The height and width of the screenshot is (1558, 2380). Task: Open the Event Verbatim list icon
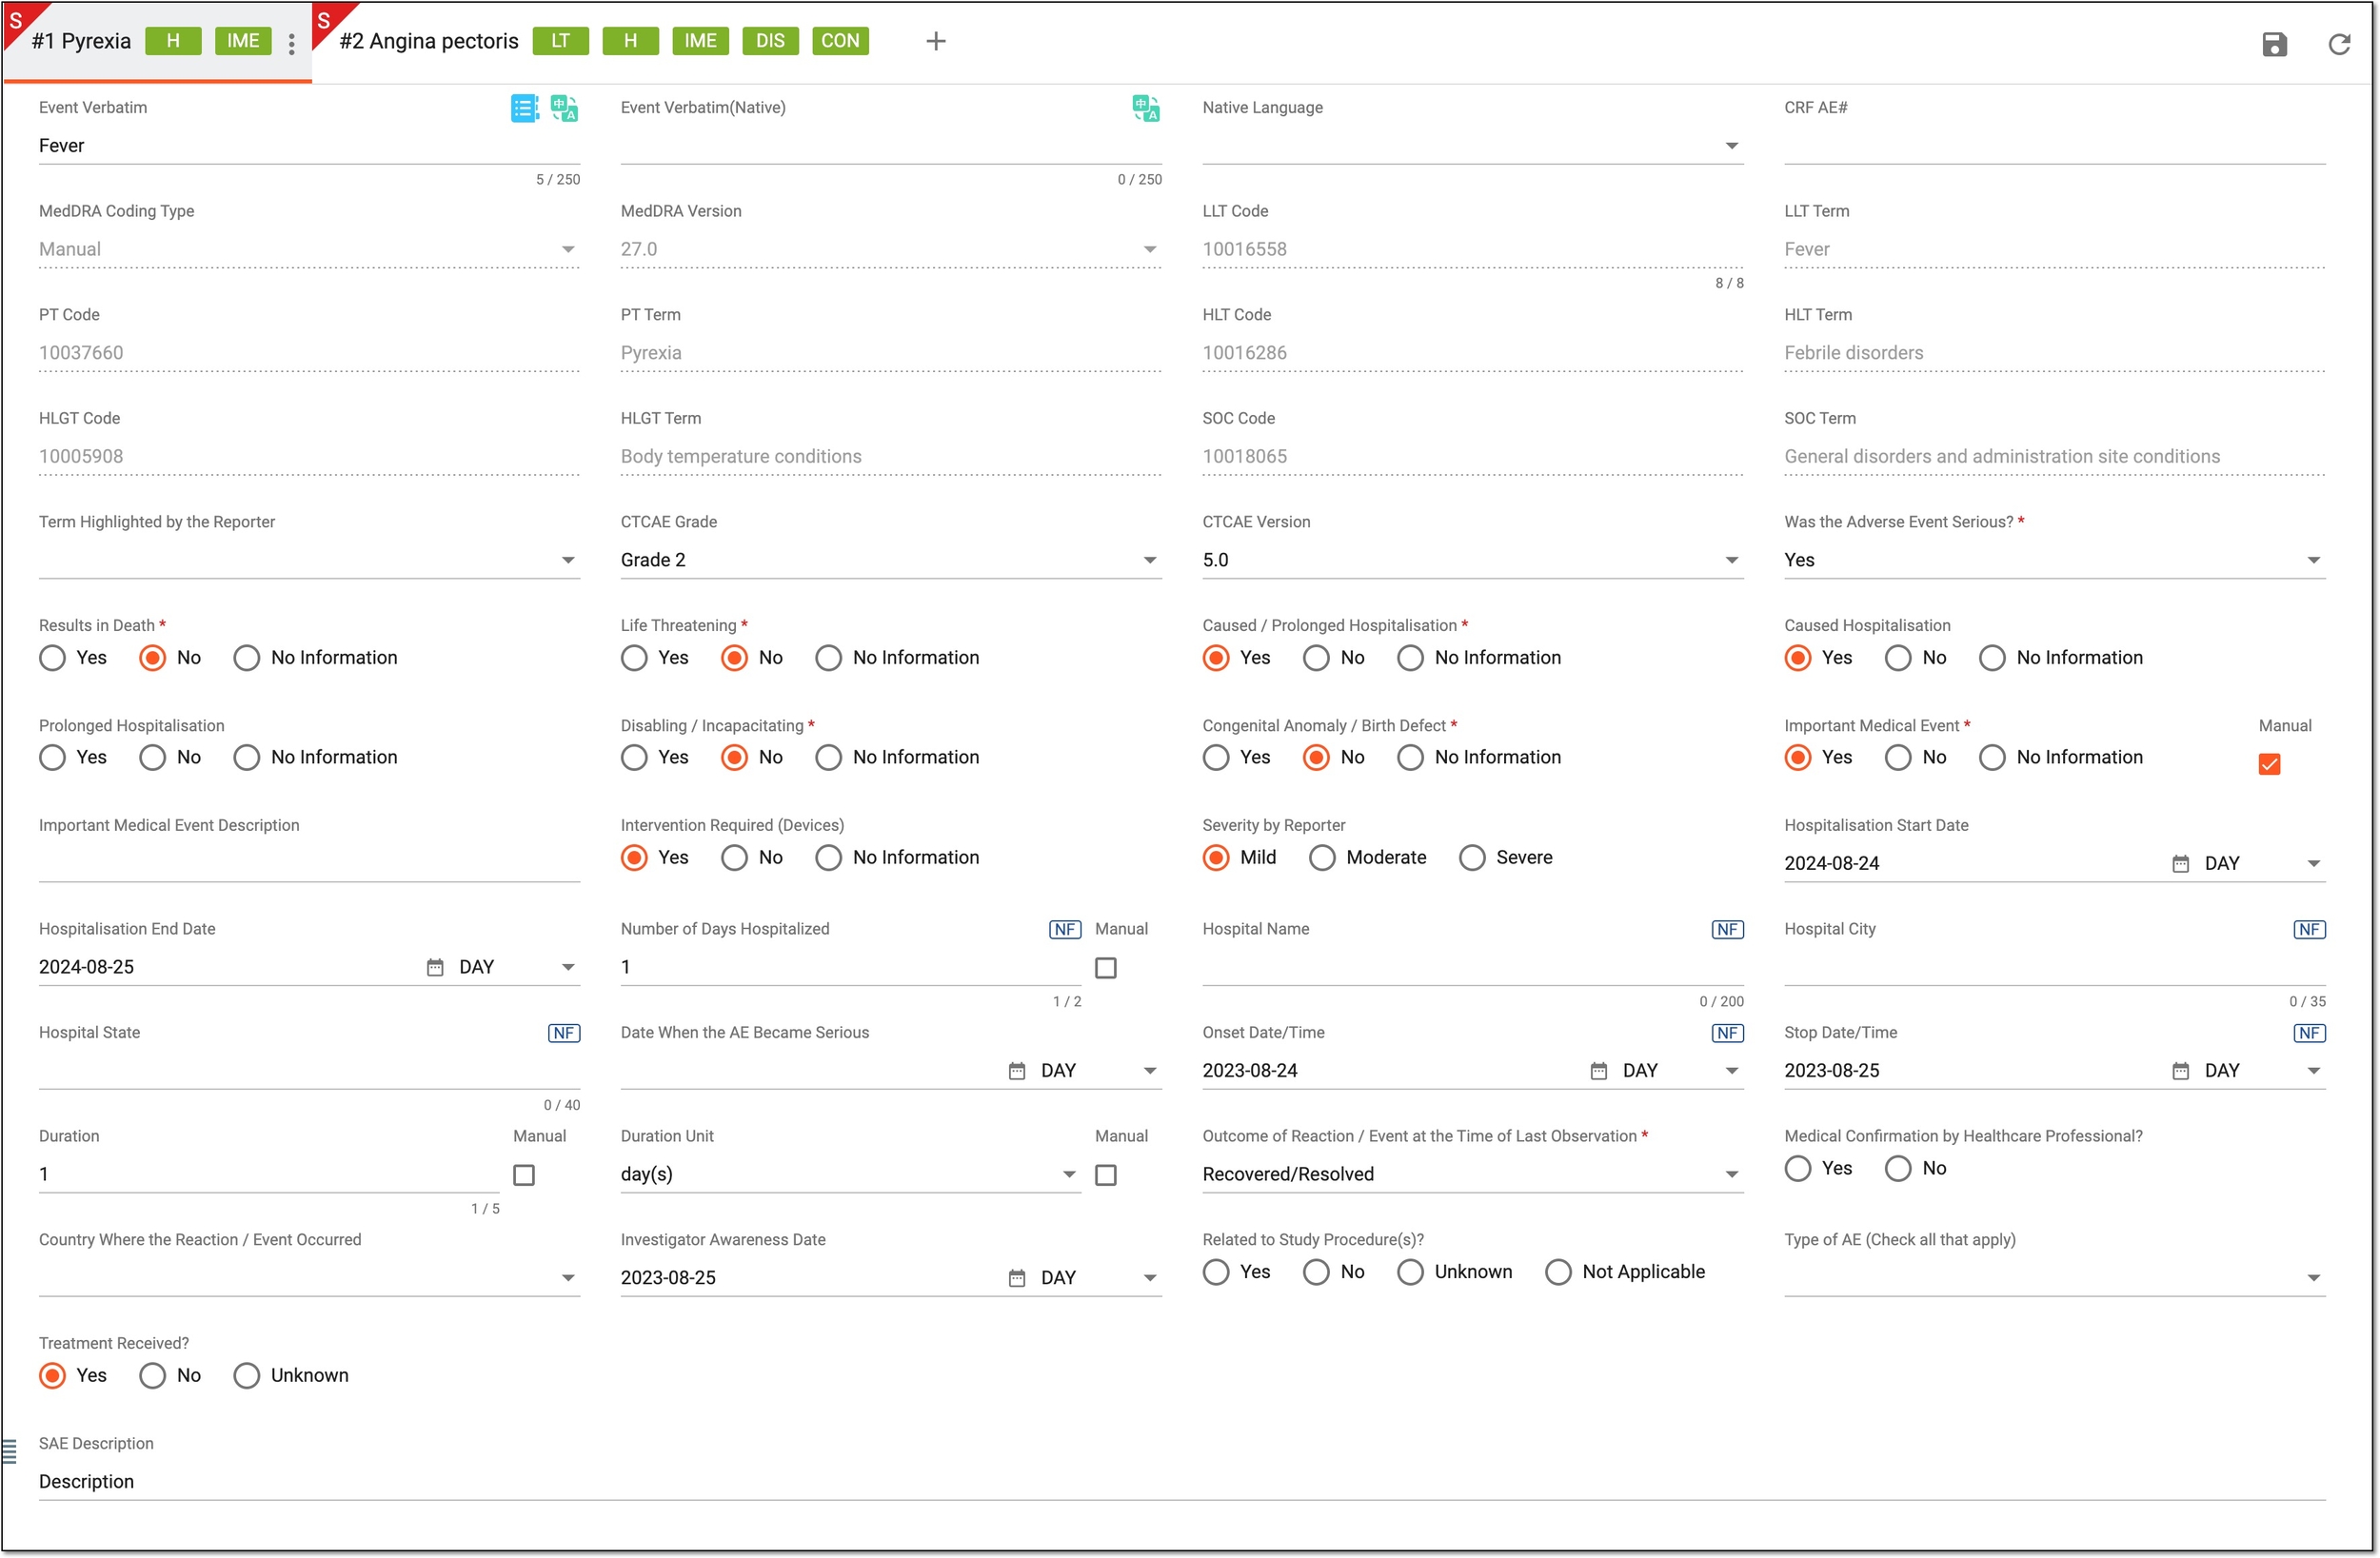(524, 108)
